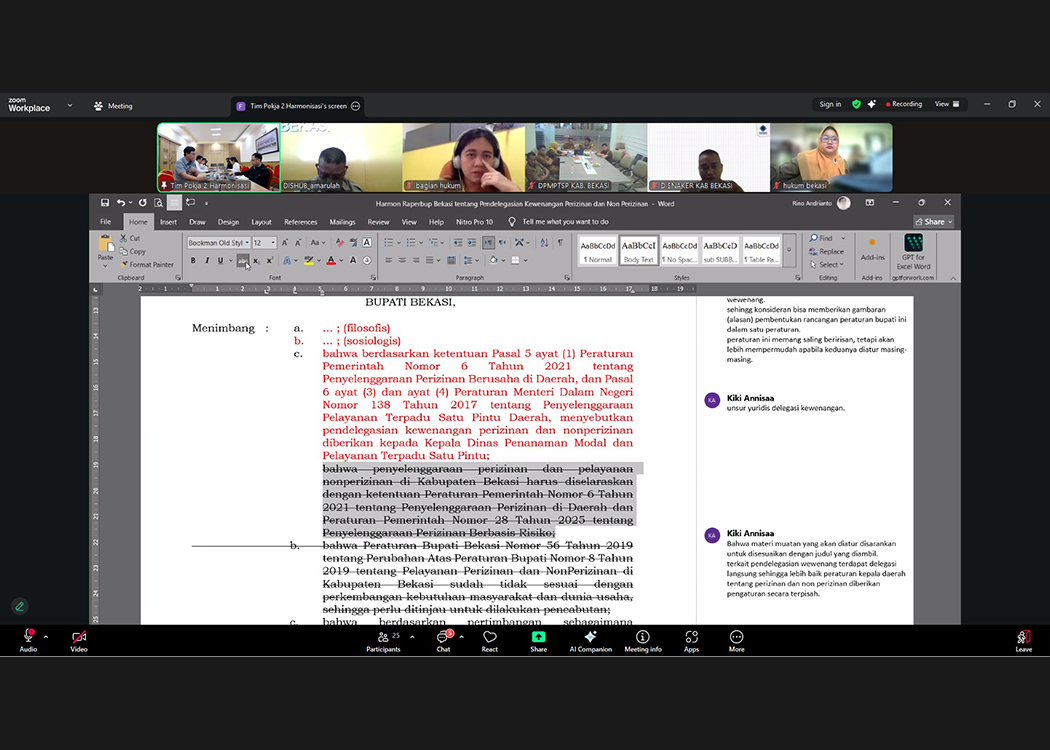
Task: Click the Format Painter tool
Action: (146, 265)
